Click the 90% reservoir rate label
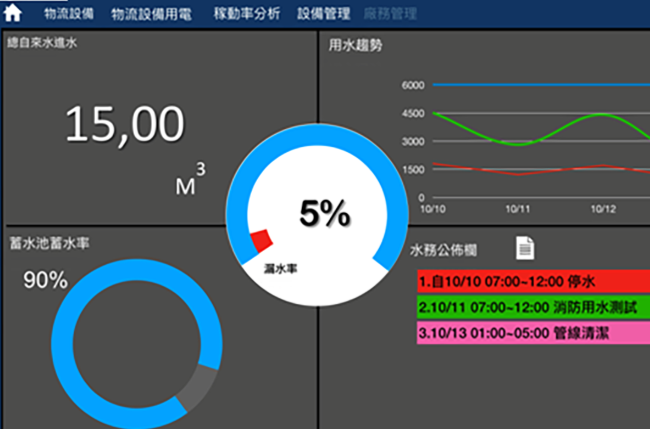This screenshot has height=429, width=650. pyautogui.click(x=45, y=281)
